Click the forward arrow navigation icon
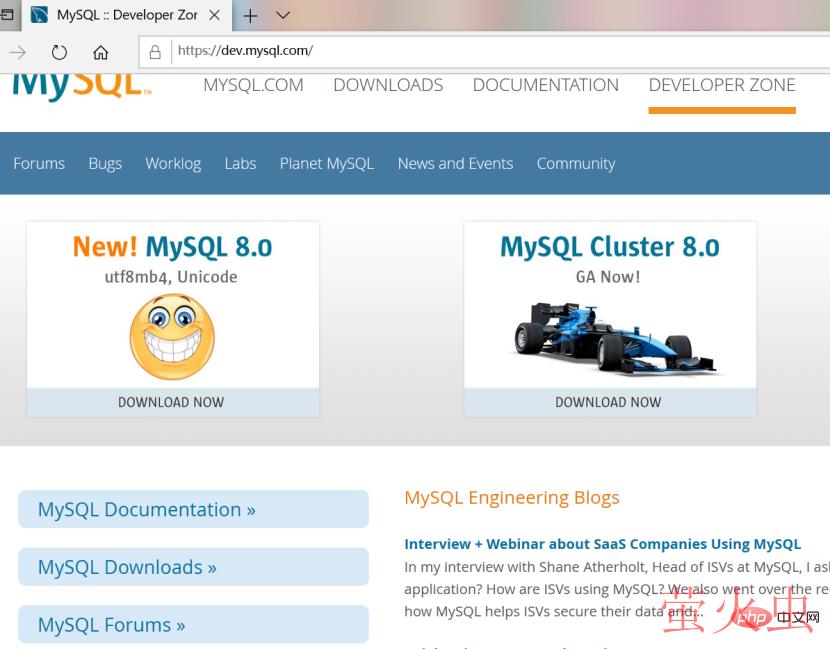This screenshot has width=830, height=650. click(x=18, y=52)
